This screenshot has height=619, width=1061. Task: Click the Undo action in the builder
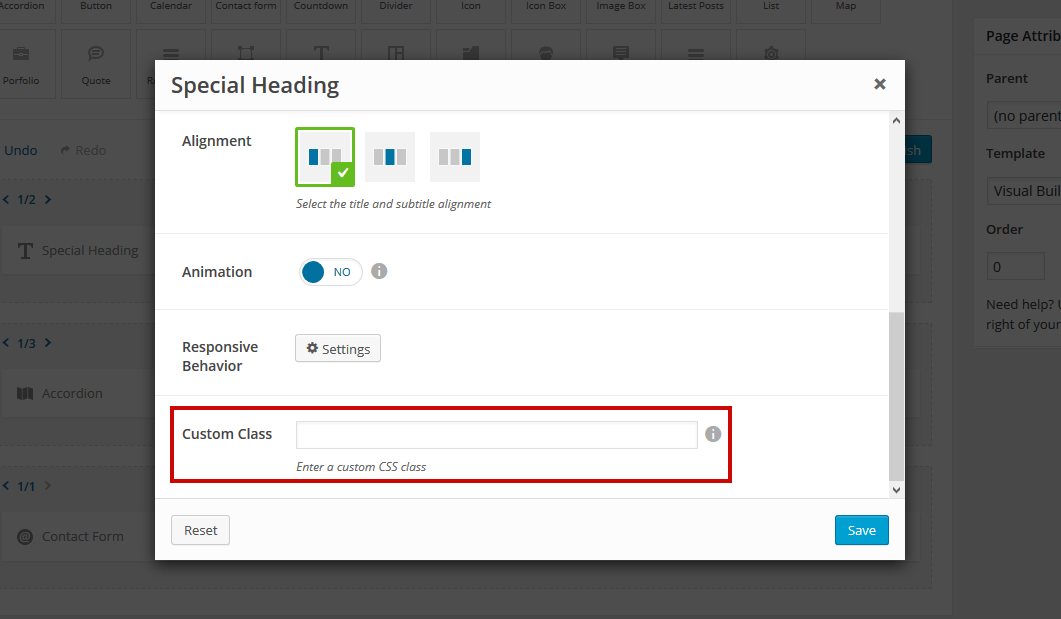pos(20,150)
